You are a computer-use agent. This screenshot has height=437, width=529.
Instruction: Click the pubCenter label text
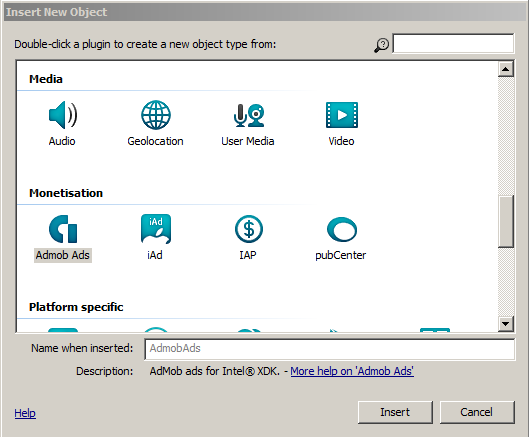(x=341, y=255)
